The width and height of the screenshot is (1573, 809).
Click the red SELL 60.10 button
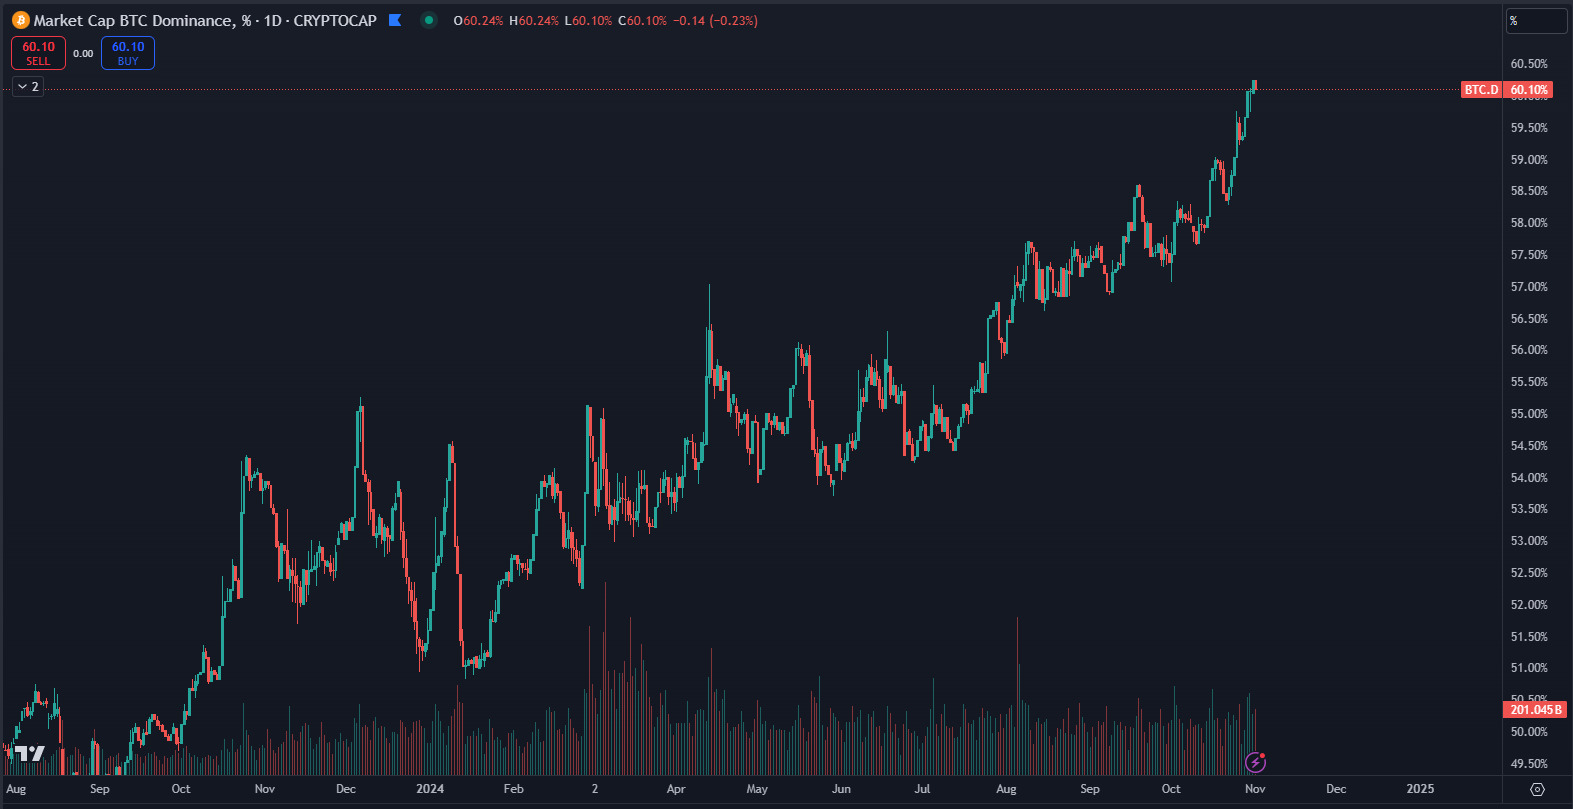pos(38,53)
